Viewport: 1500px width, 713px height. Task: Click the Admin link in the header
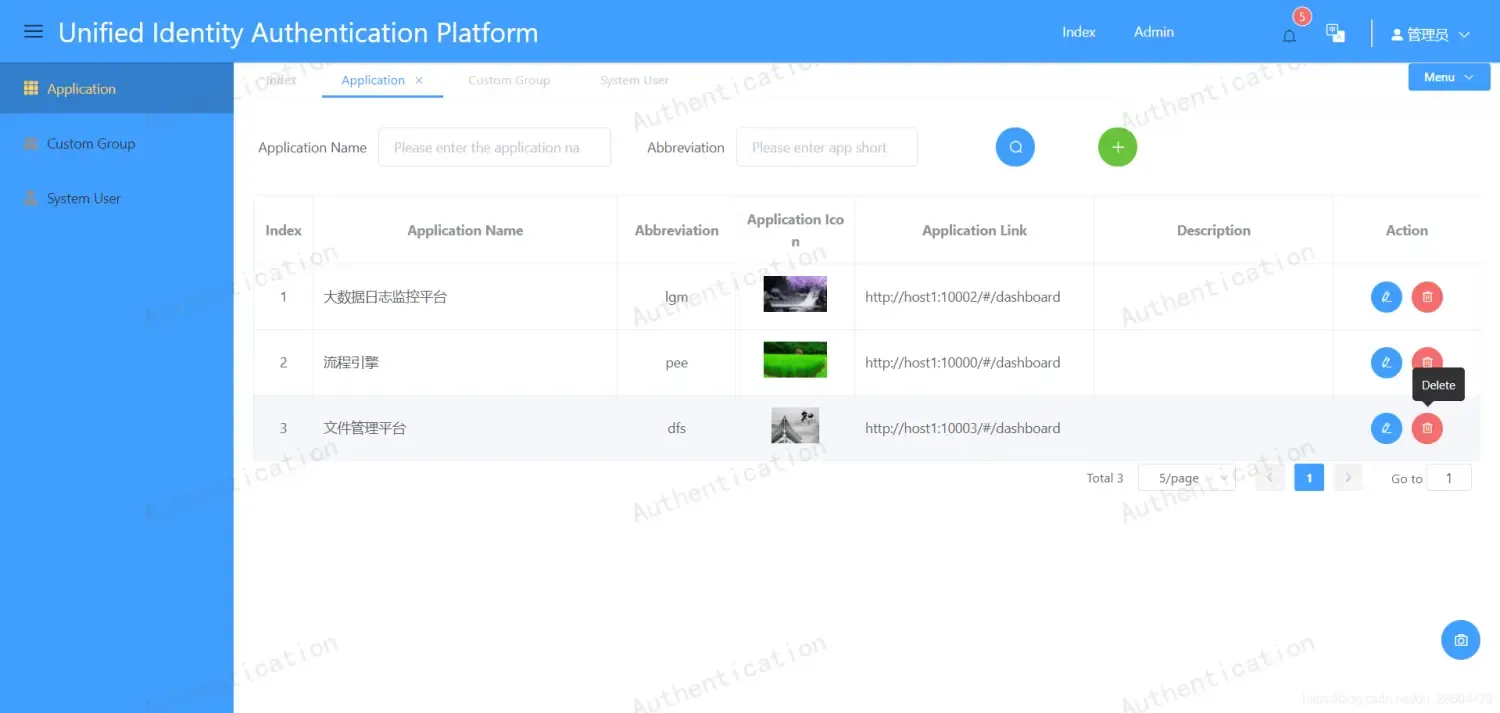[1153, 32]
